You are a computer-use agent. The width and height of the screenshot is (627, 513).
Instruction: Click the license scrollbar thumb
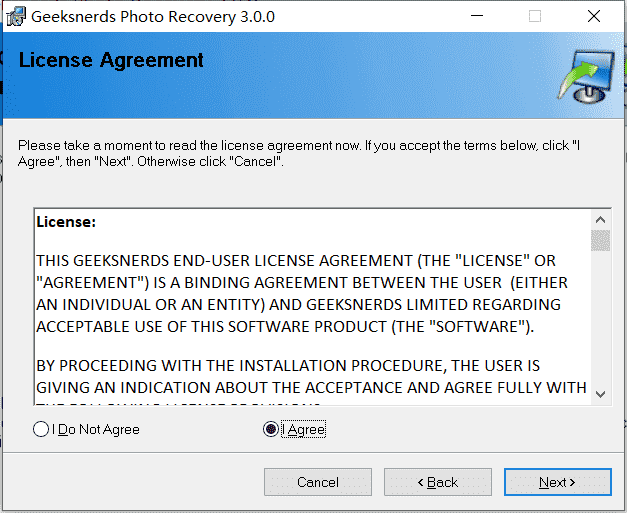point(600,240)
